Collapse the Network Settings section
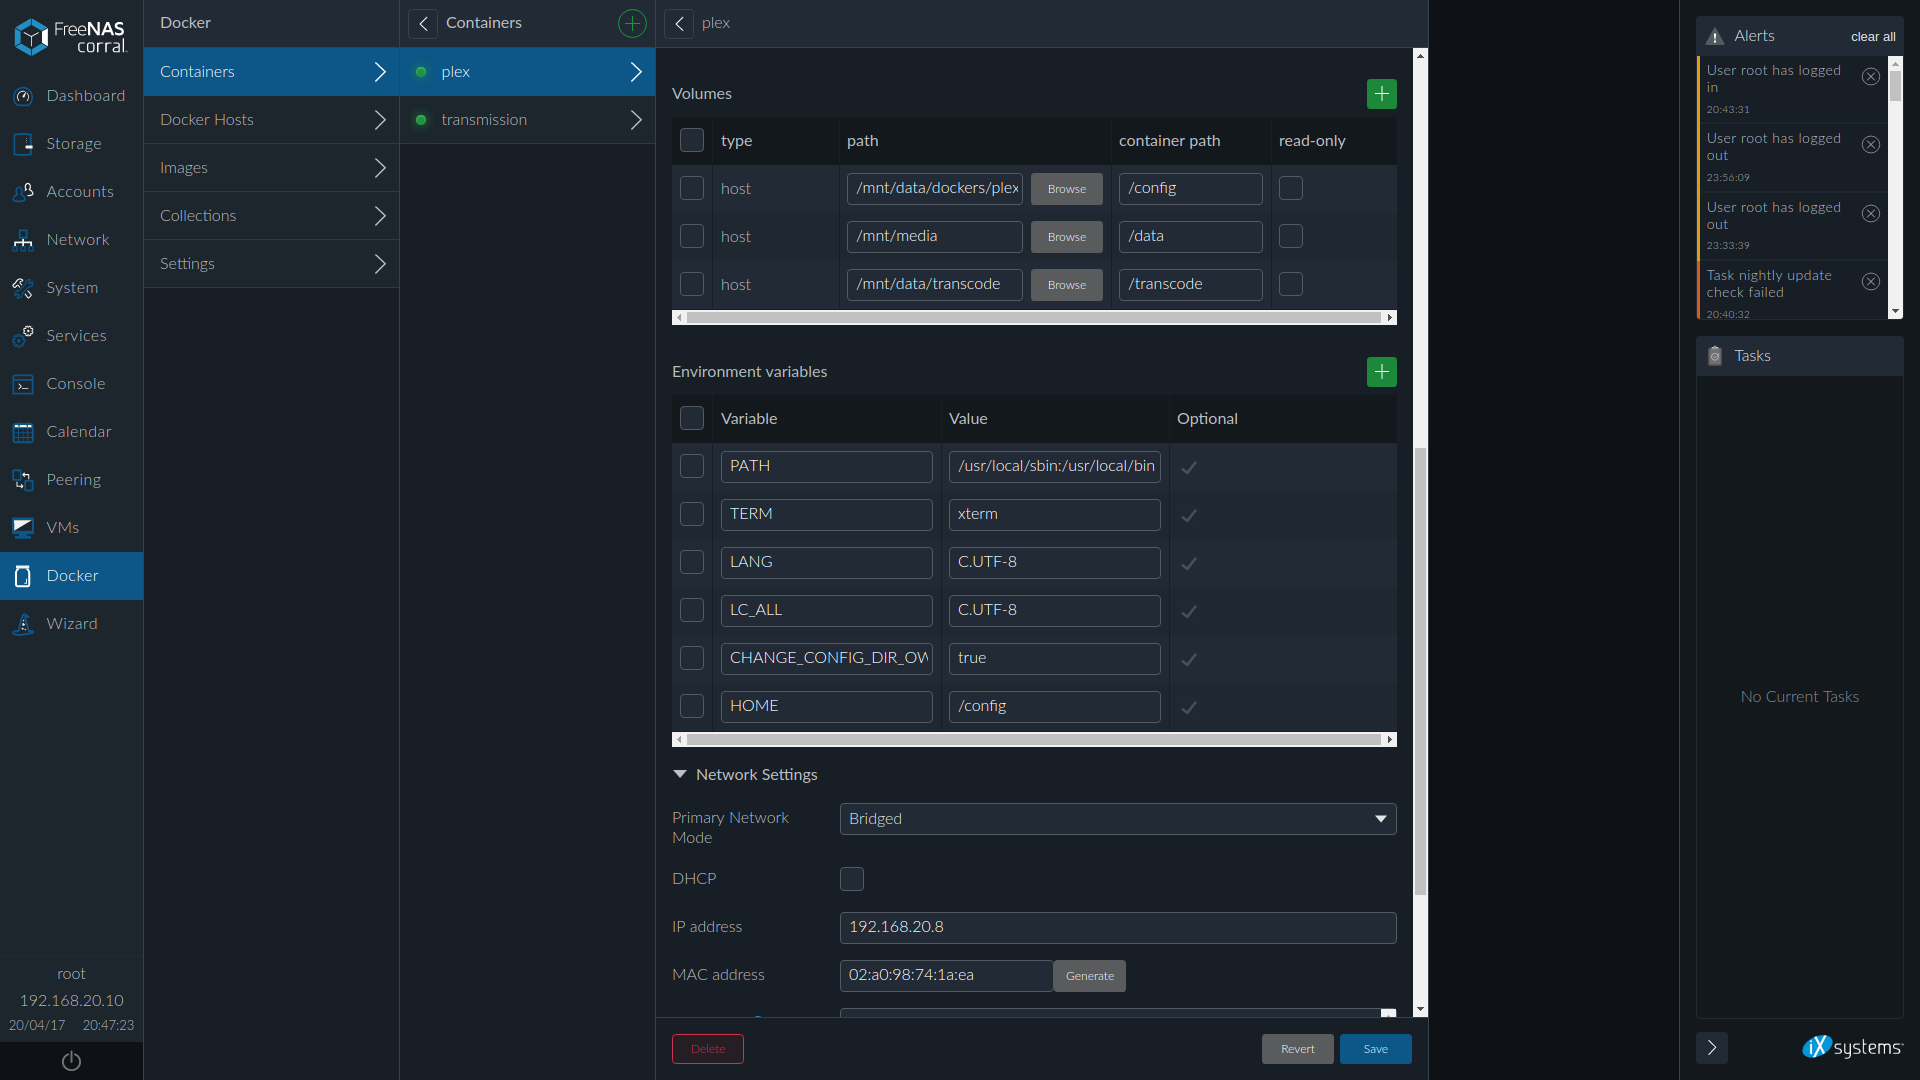 coord(680,775)
